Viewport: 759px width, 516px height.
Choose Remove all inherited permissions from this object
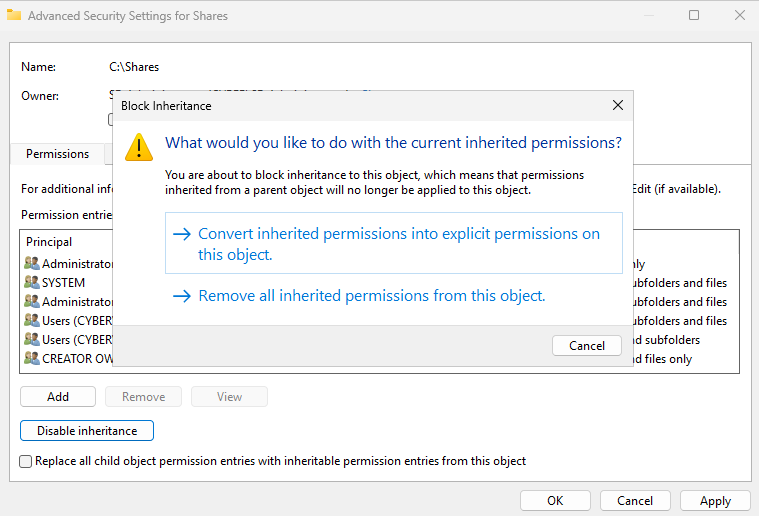(371, 296)
